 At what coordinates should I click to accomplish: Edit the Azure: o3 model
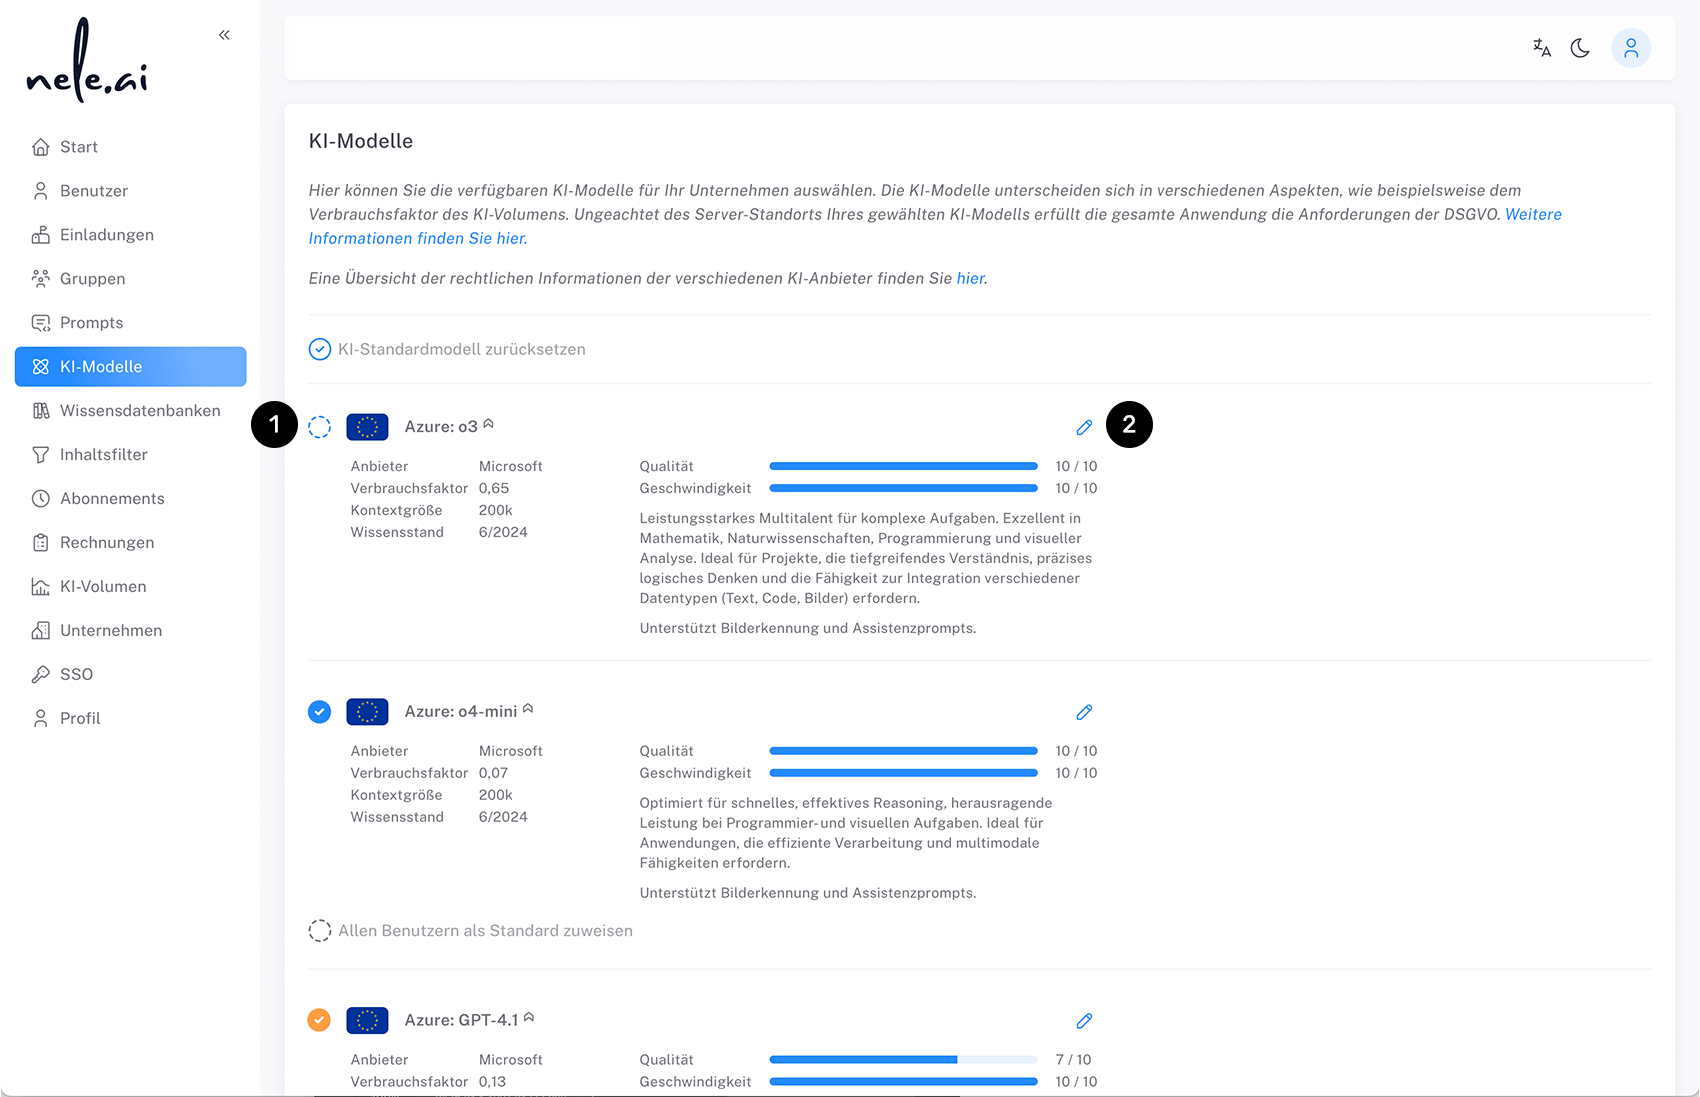point(1084,427)
